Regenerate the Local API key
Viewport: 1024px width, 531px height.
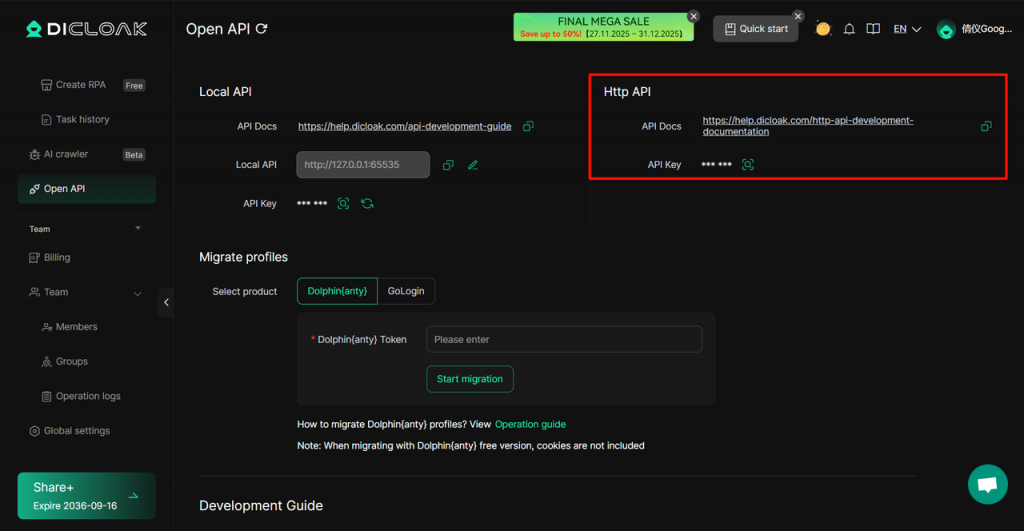(x=367, y=203)
